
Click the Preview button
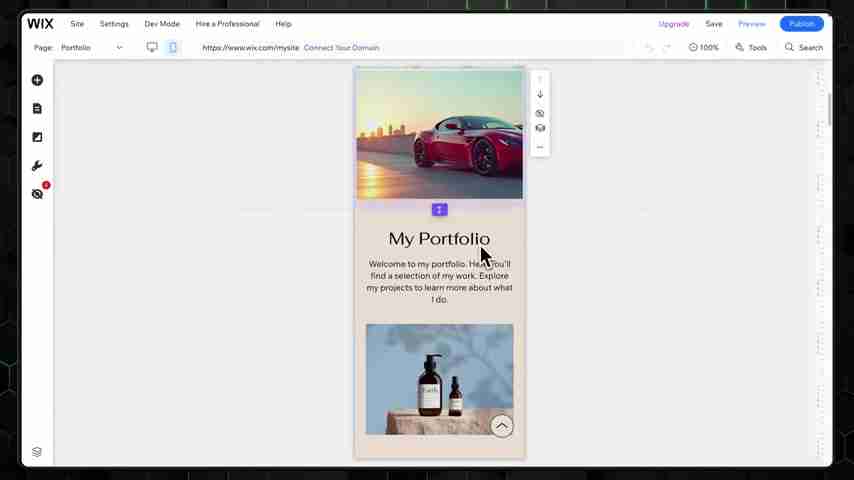click(x=752, y=24)
